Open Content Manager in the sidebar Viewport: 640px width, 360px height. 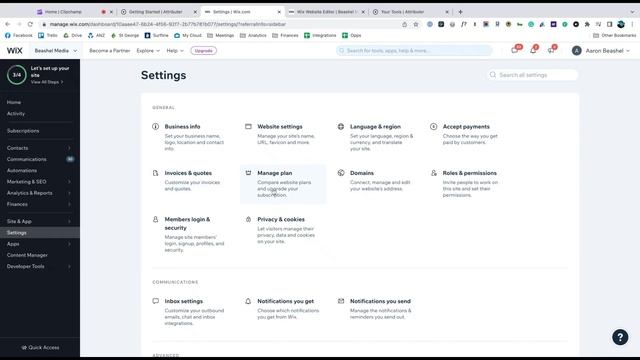(x=27, y=255)
